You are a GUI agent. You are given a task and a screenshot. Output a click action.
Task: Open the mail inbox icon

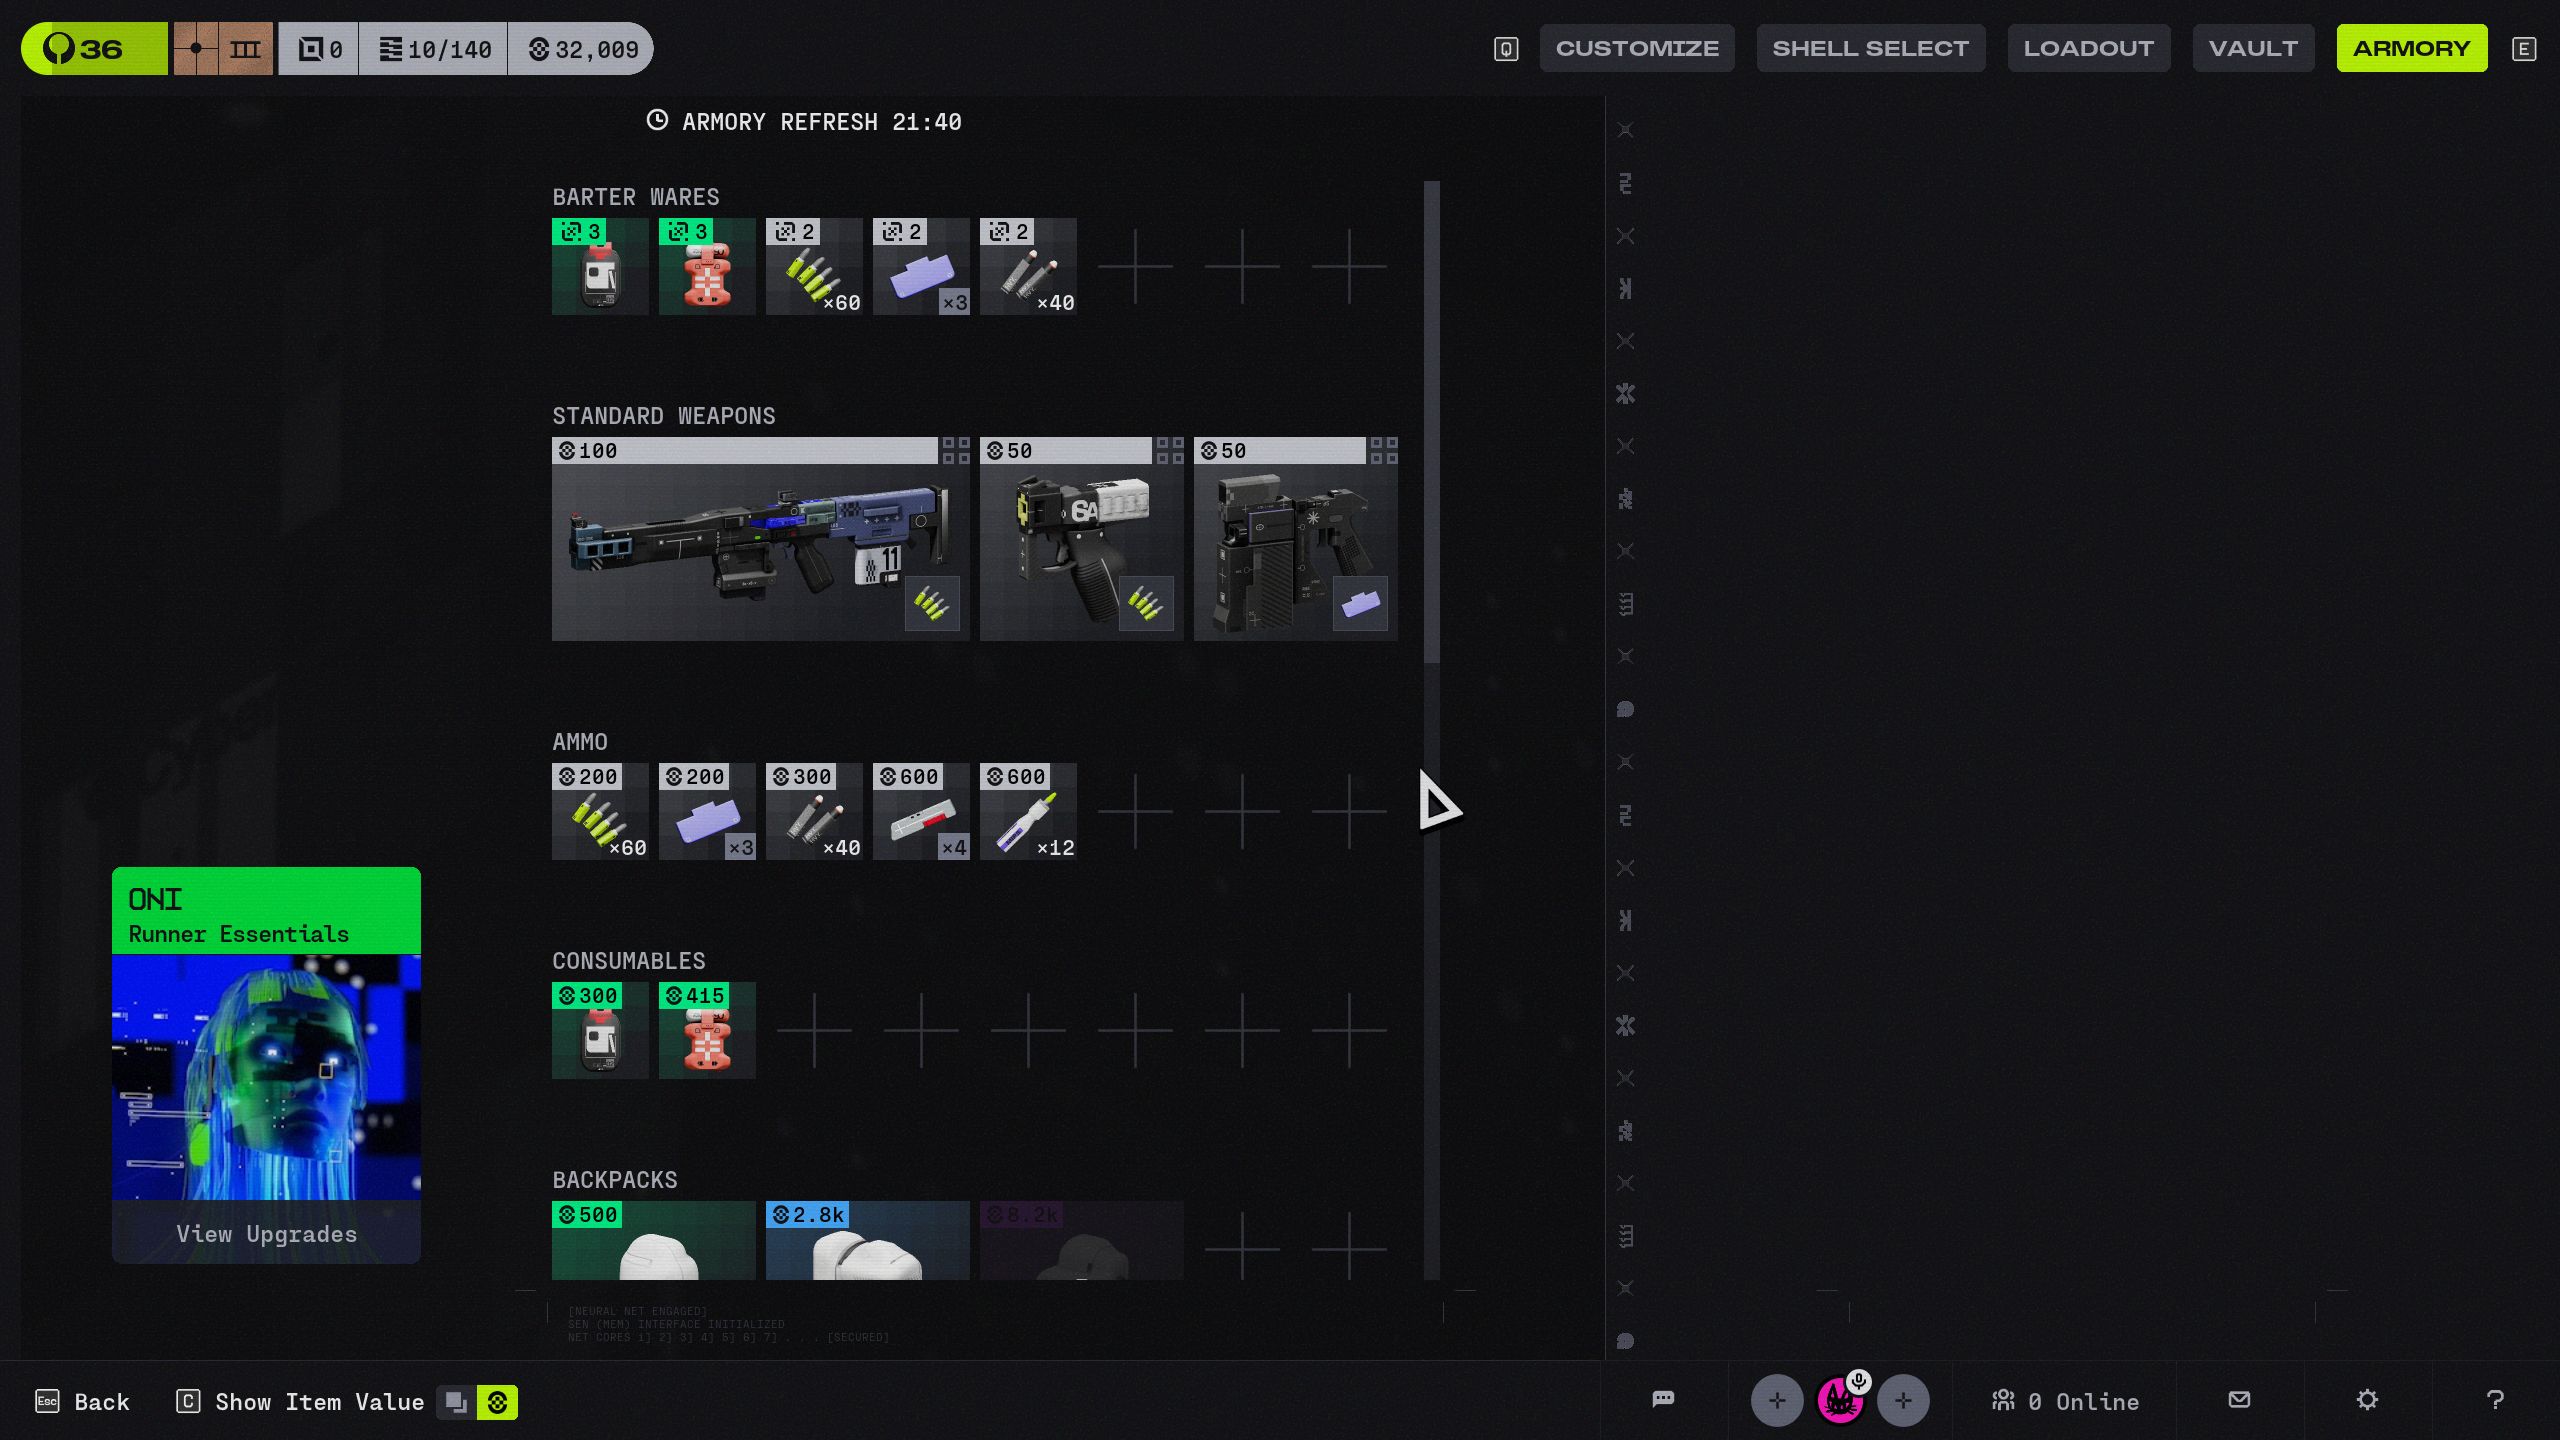pyautogui.click(x=2239, y=1399)
